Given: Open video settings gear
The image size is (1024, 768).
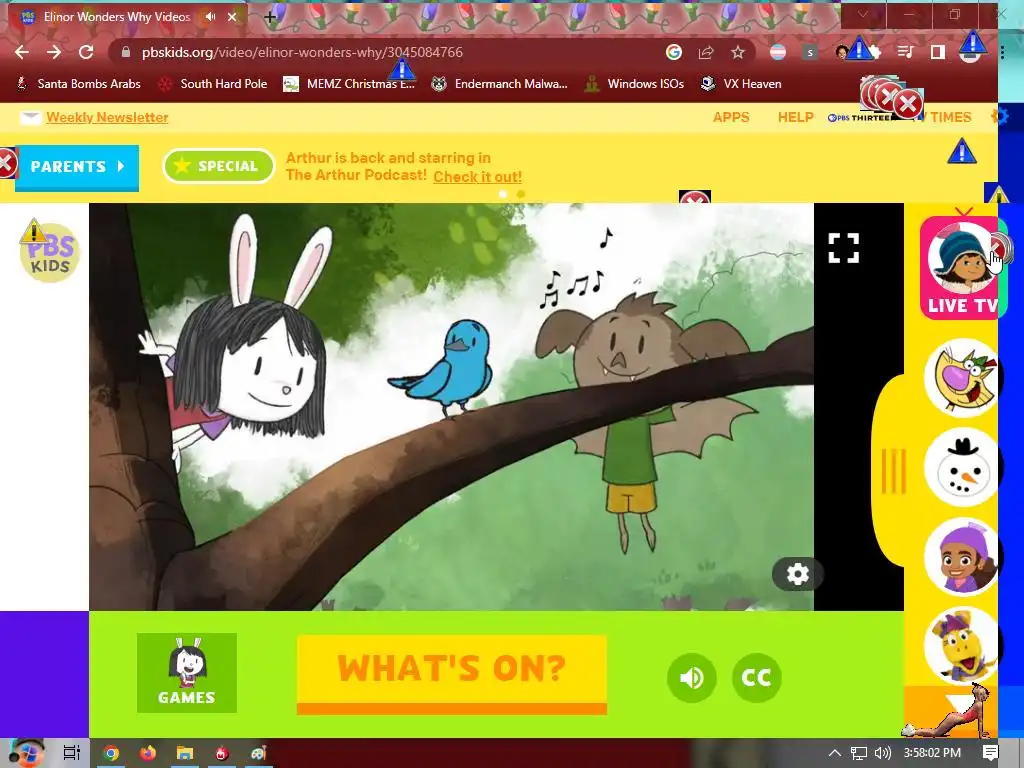Looking at the screenshot, I should (797, 574).
